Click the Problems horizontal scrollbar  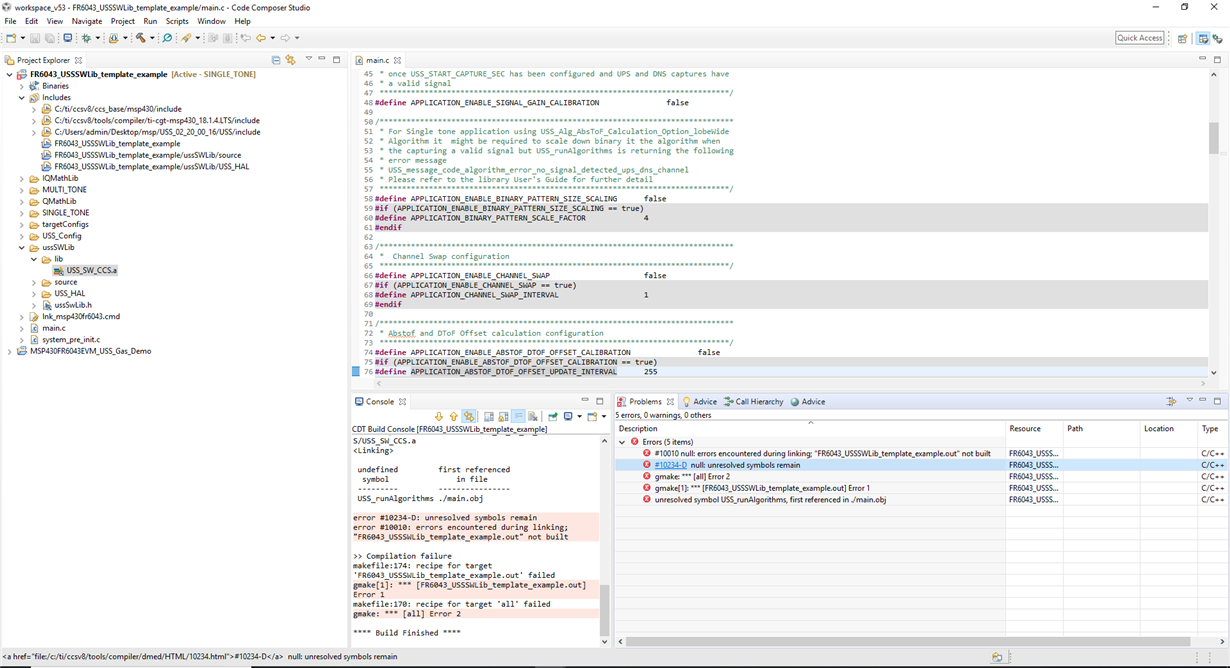pos(908,642)
